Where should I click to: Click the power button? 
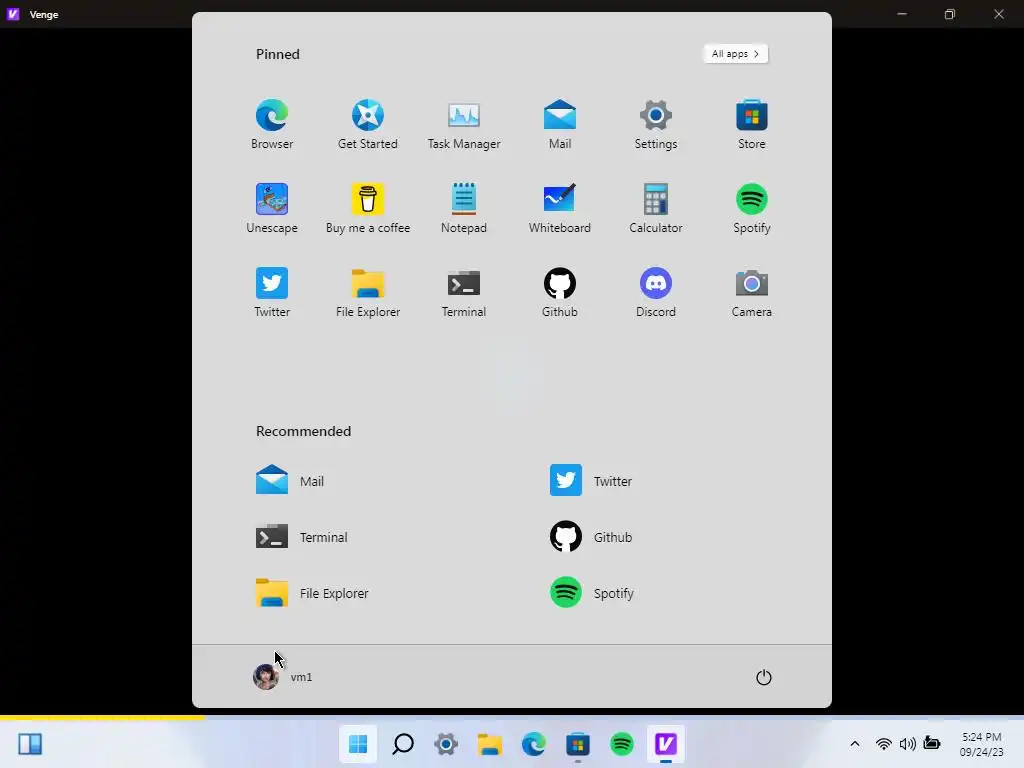tap(763, 677)
